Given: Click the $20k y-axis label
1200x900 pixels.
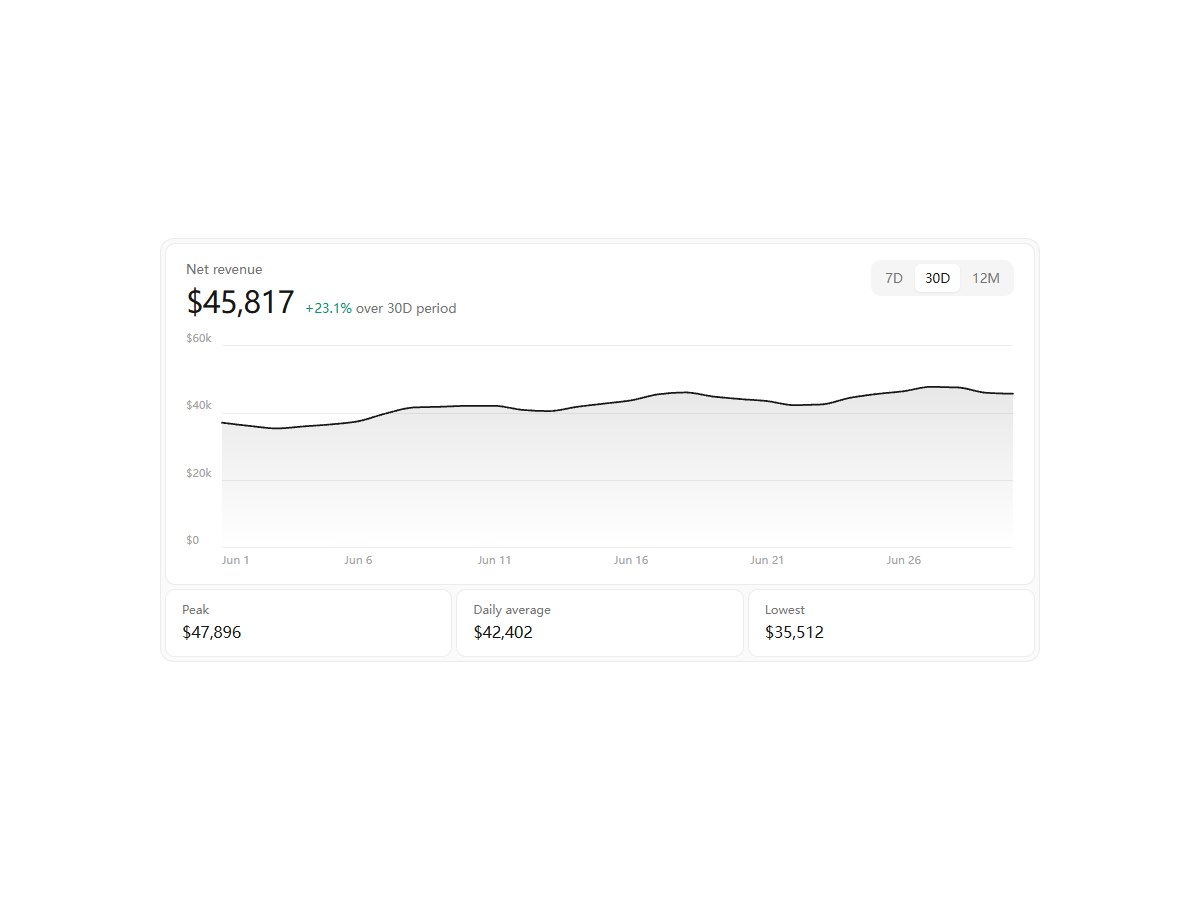Looking at the screenshot, I should coord(199,473).
